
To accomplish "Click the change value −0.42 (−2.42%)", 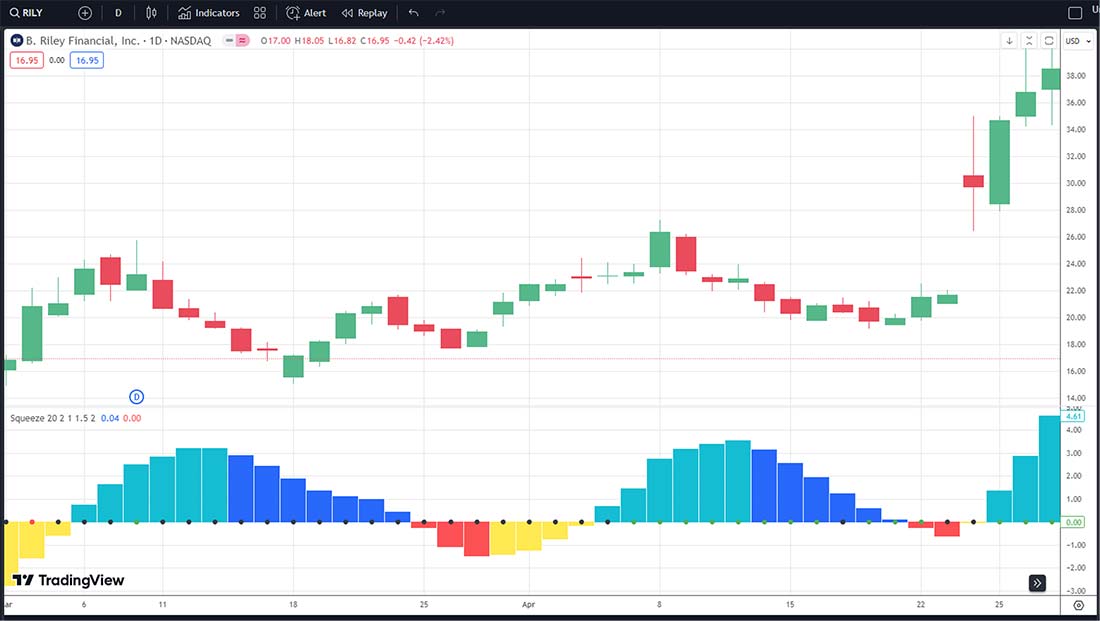I will point(424,41).
